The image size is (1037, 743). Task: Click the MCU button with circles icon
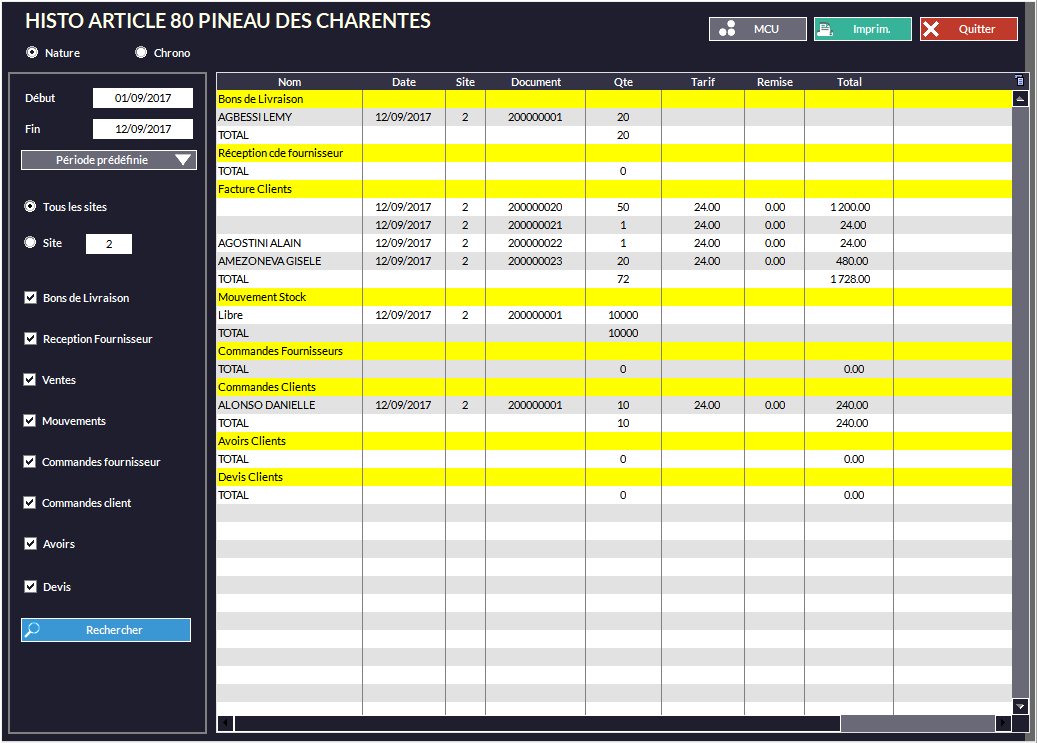coord(757,29)
